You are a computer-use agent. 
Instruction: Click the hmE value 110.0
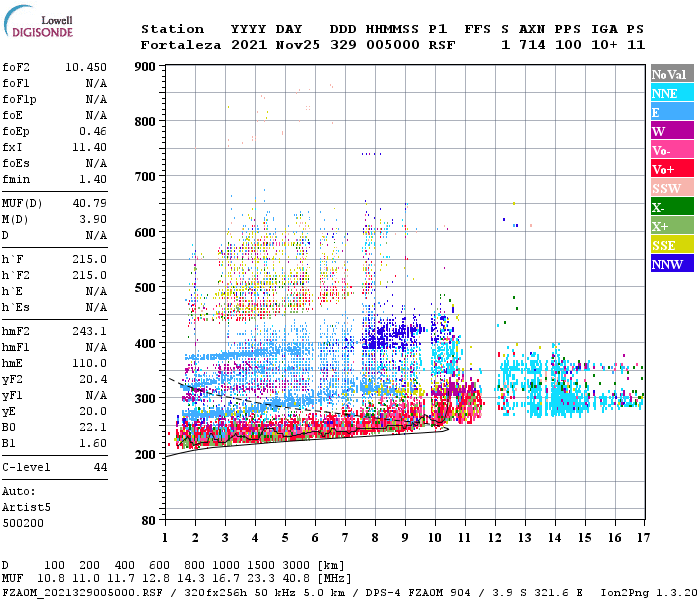[x=89, y=363]
